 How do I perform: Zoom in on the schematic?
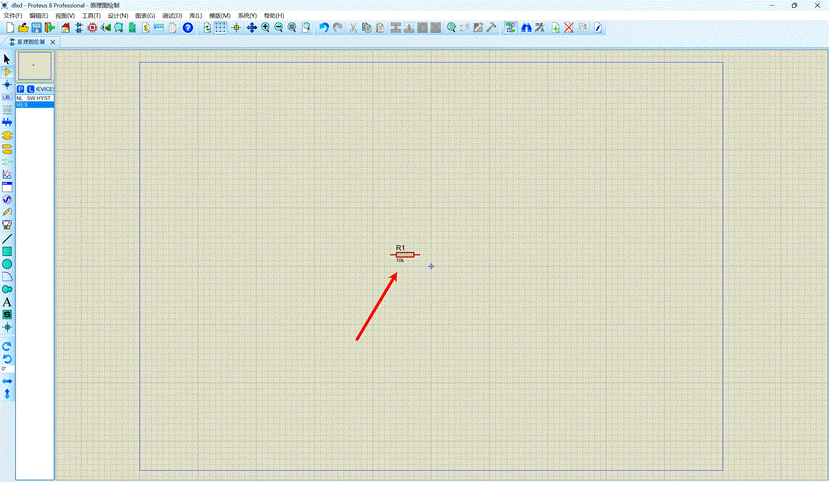tap(265, 27)
